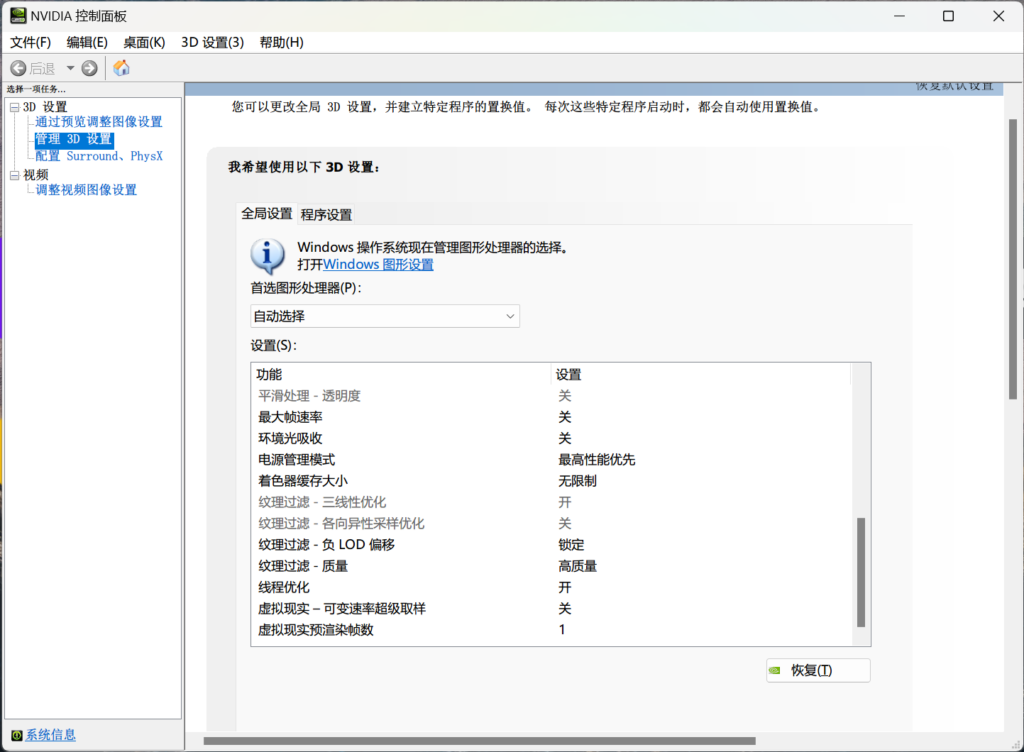Collapse the 3D 设置 tree node

[14, 107]
